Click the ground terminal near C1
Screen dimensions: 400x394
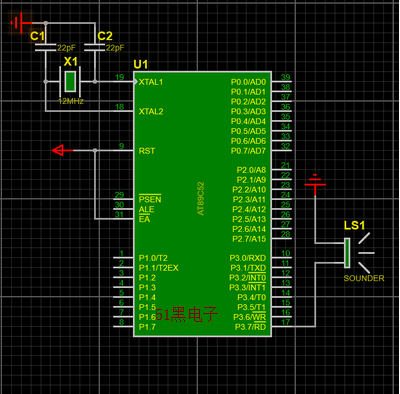[21, 23]
